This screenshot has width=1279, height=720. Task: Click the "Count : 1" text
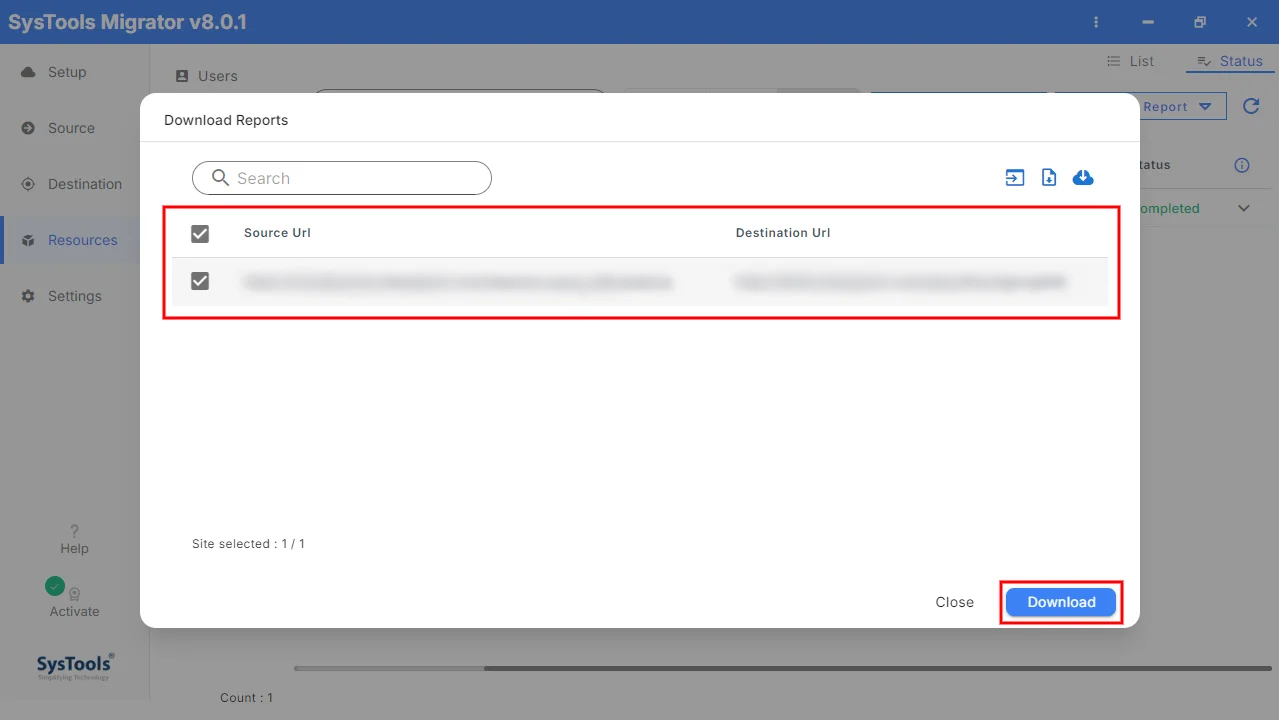[x=246, y=698]
